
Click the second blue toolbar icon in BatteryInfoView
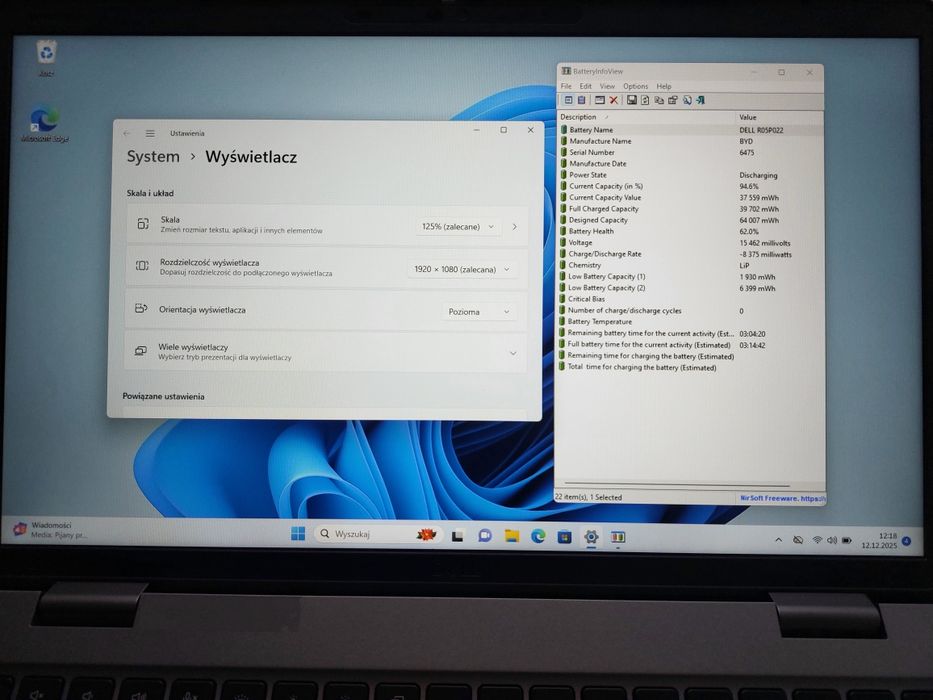click(582, 100)
